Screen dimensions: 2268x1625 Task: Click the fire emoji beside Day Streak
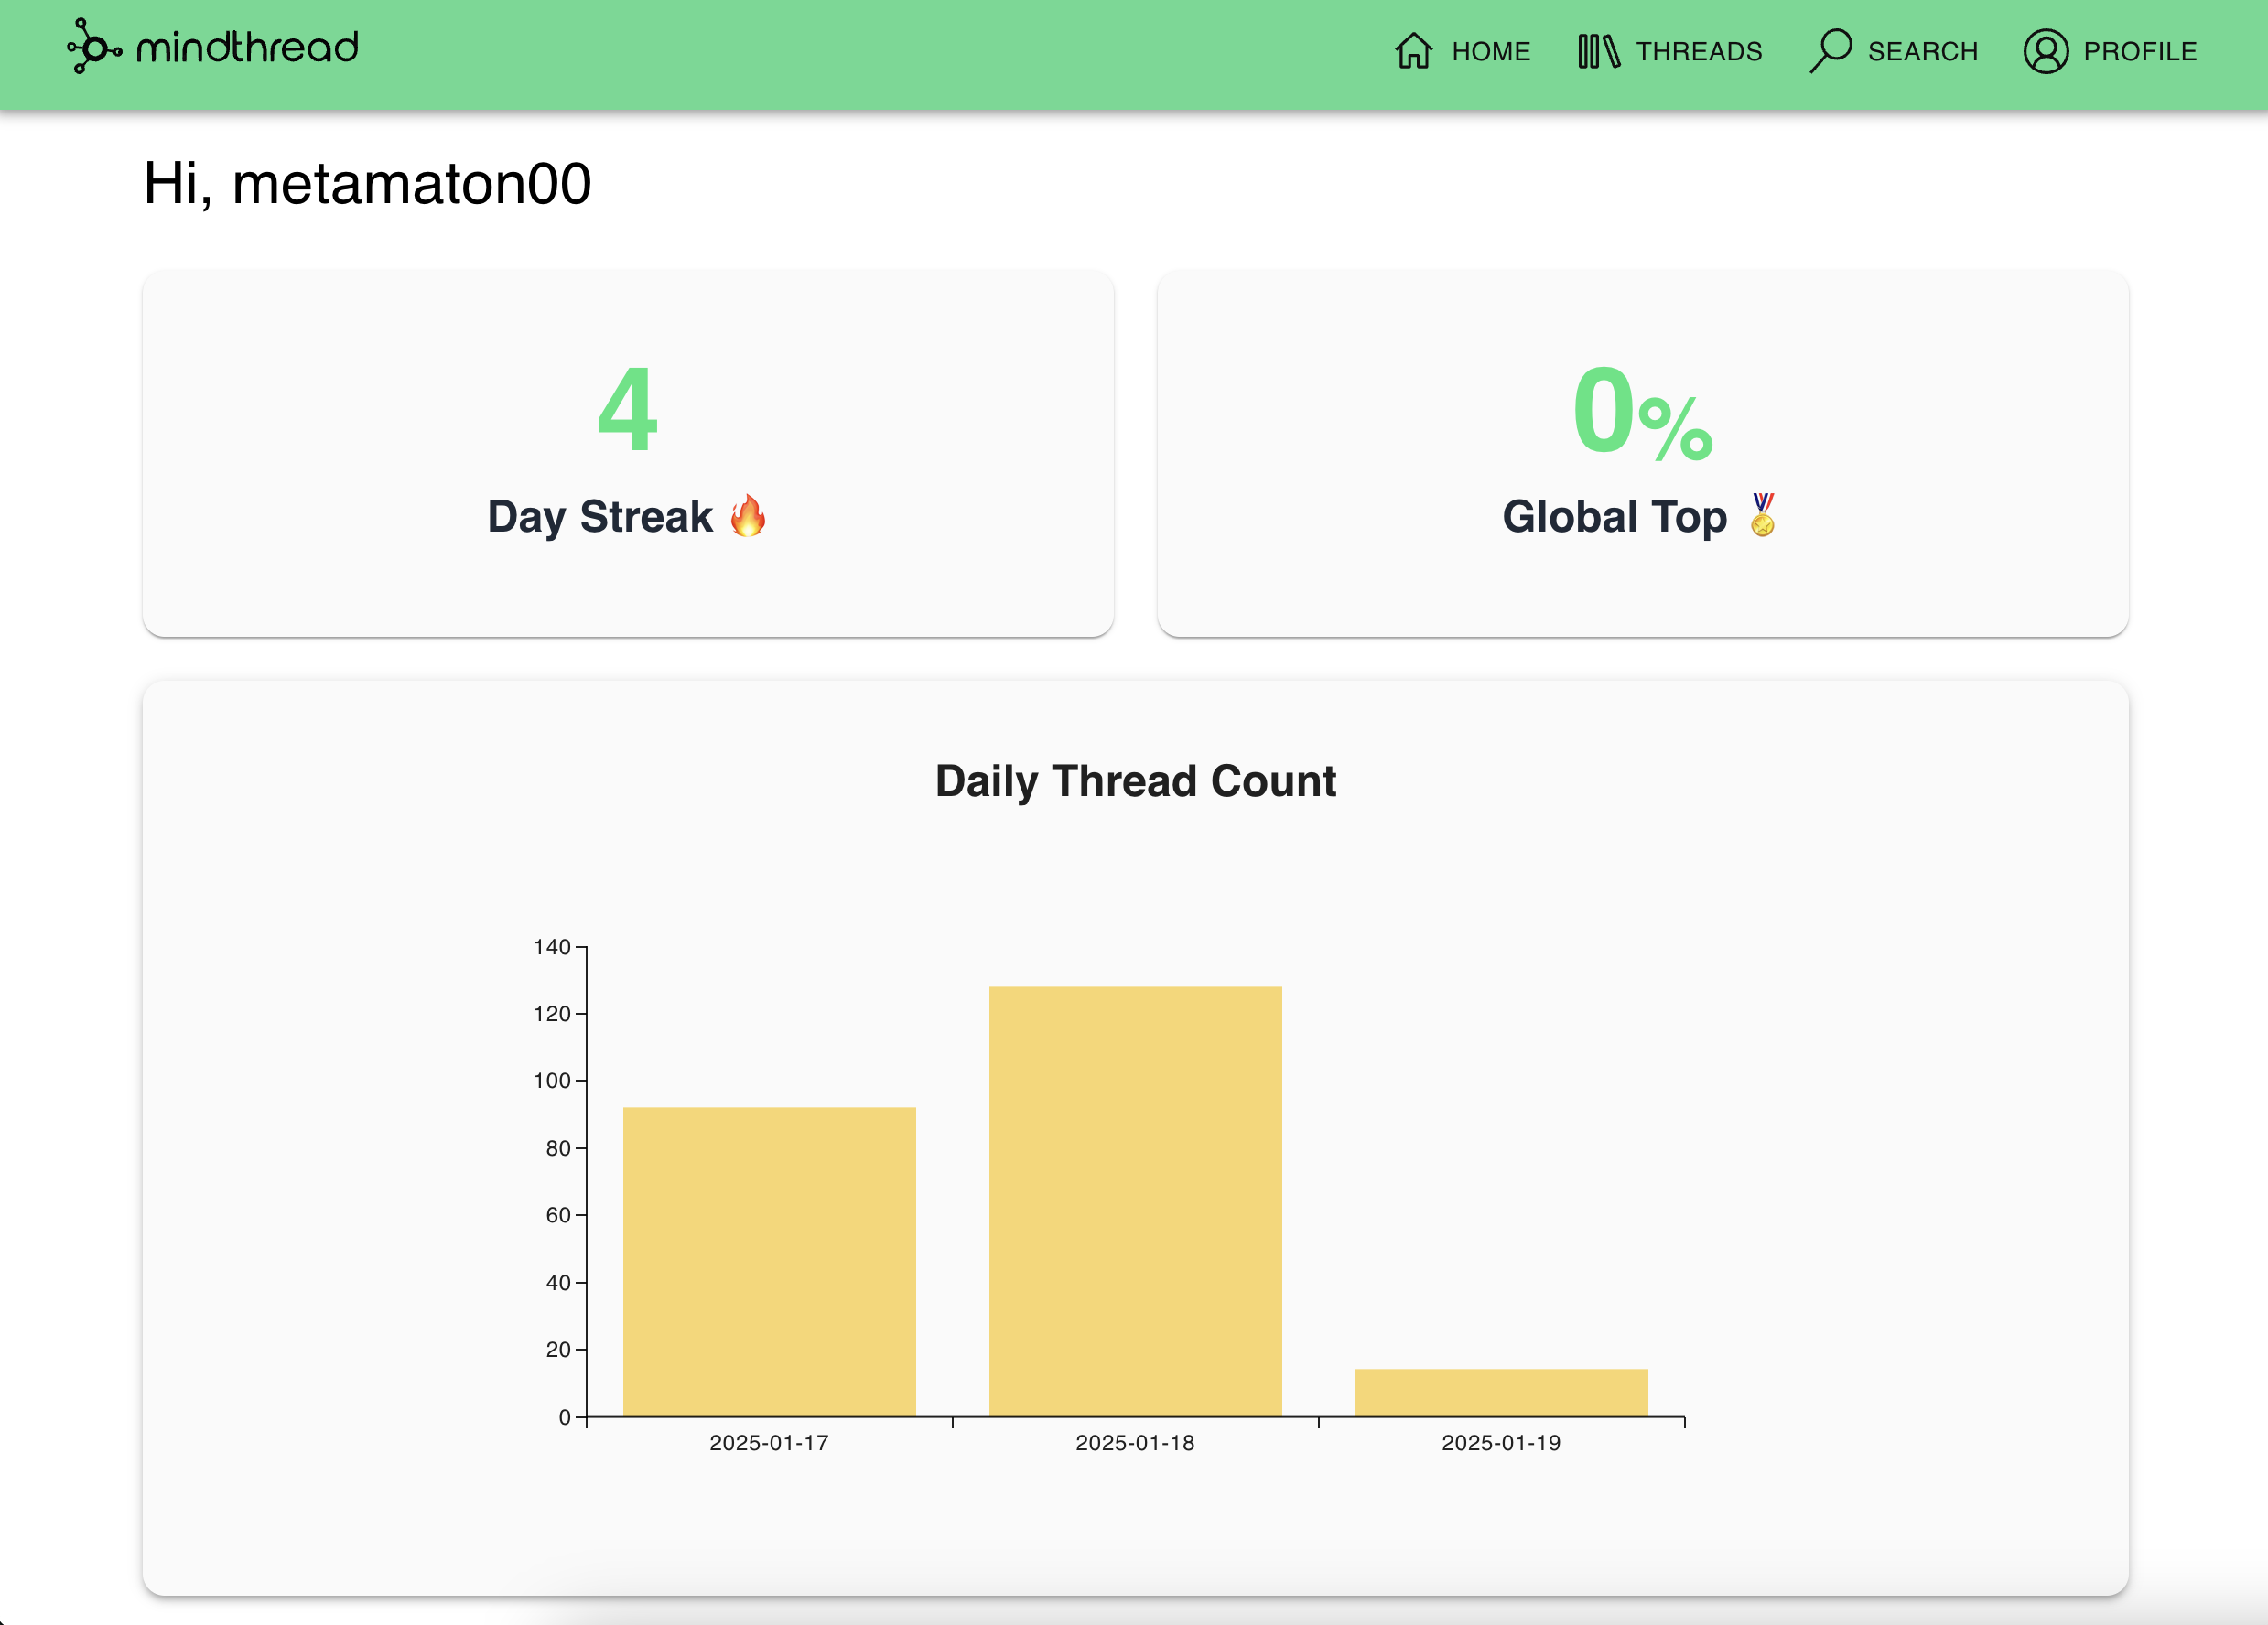pos(747,516)
